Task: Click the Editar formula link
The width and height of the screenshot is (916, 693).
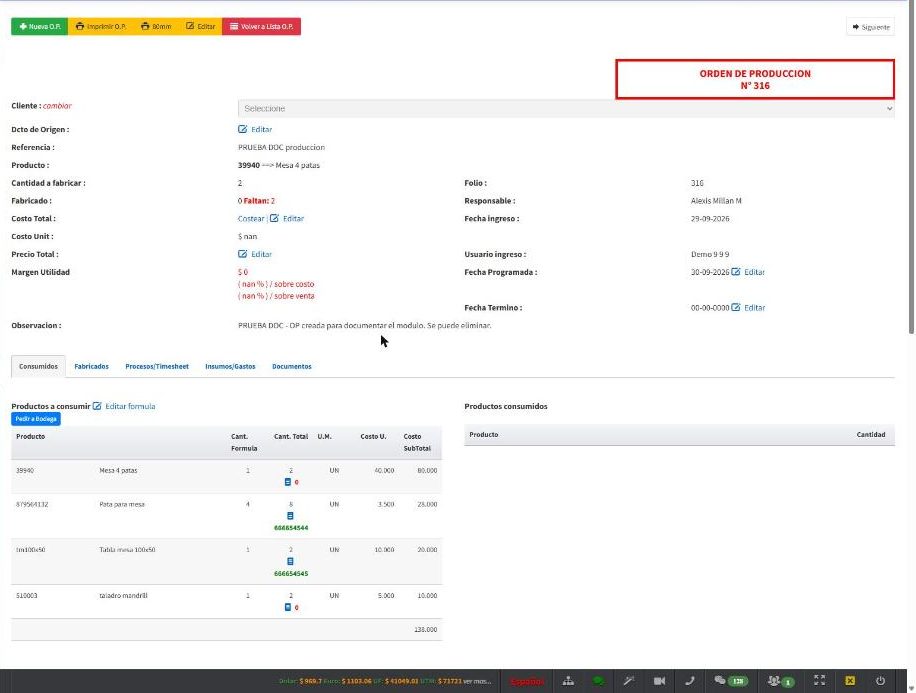Action: tap(124, 406)
